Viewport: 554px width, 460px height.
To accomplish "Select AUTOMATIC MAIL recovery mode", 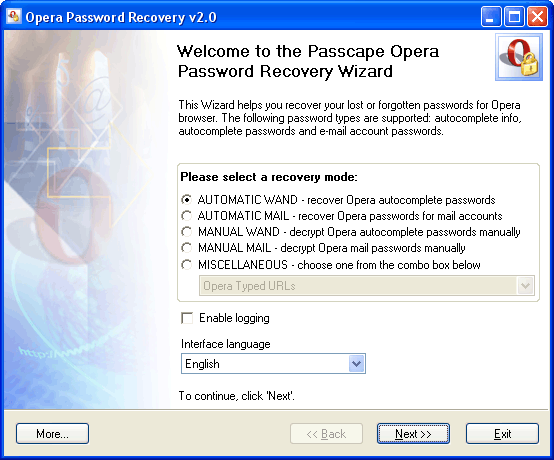I will coord(187,216).
